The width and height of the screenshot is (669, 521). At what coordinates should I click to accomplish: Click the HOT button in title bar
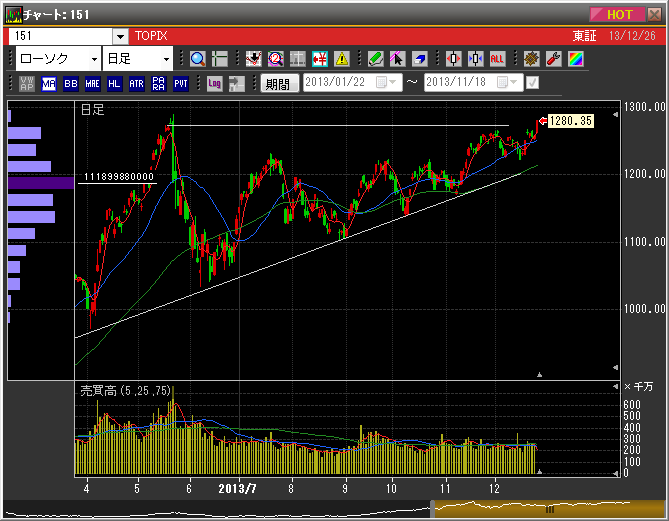coord(618,15)
